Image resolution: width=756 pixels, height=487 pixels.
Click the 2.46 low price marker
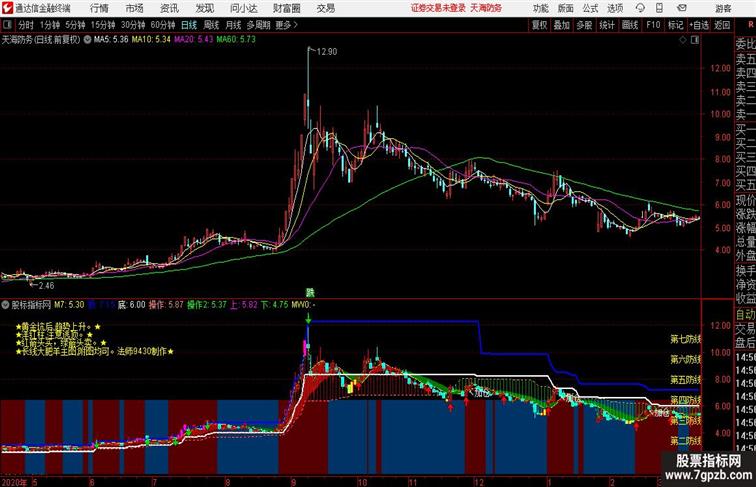[46, 285]
